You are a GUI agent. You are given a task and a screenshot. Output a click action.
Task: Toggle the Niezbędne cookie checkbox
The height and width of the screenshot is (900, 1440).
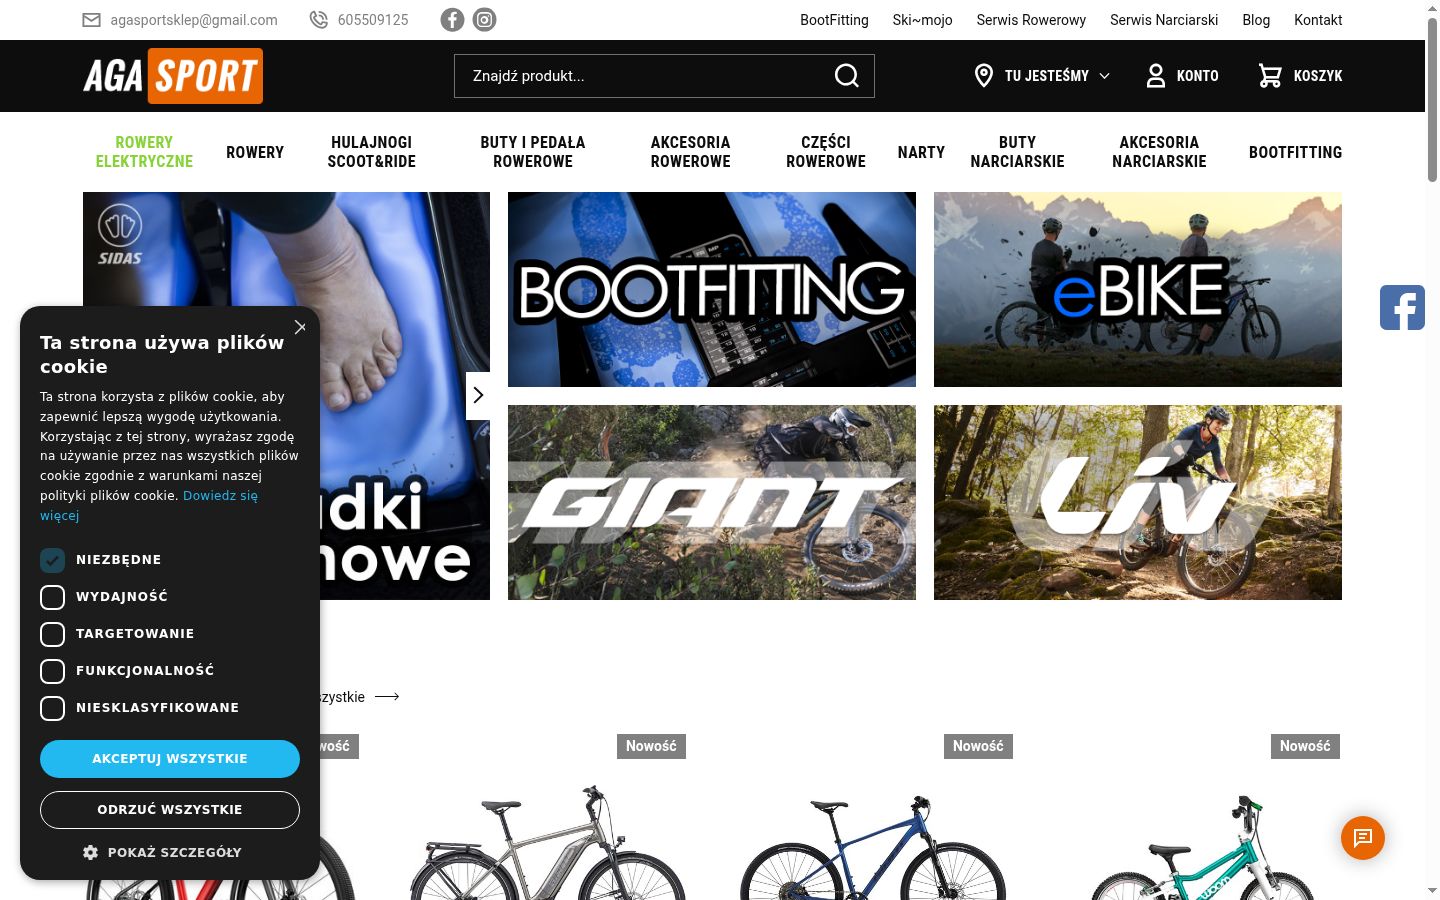point(52,560)
